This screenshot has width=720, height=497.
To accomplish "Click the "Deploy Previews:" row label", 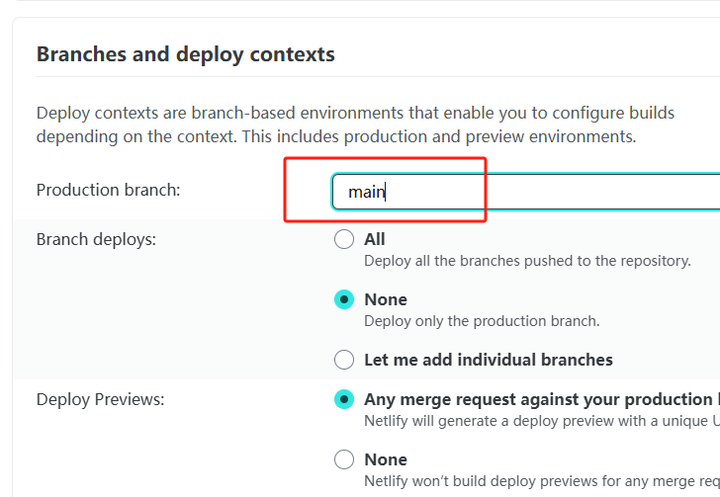I will (x=100, y=399).
